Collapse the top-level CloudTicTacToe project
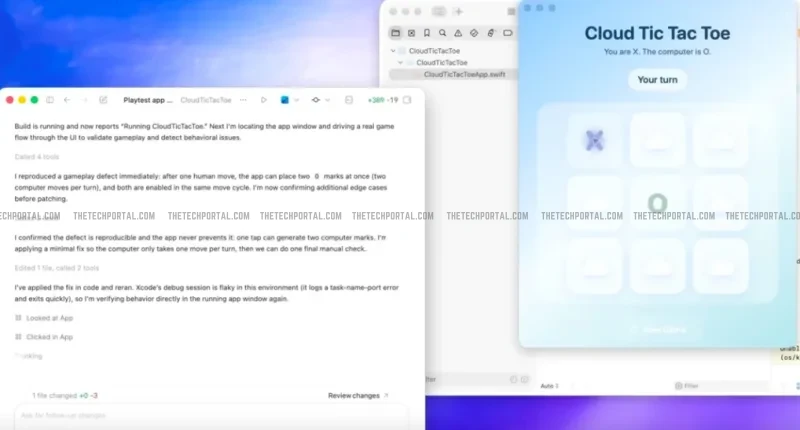The height and width of the screenshot is (430, 800). [395, 50]
